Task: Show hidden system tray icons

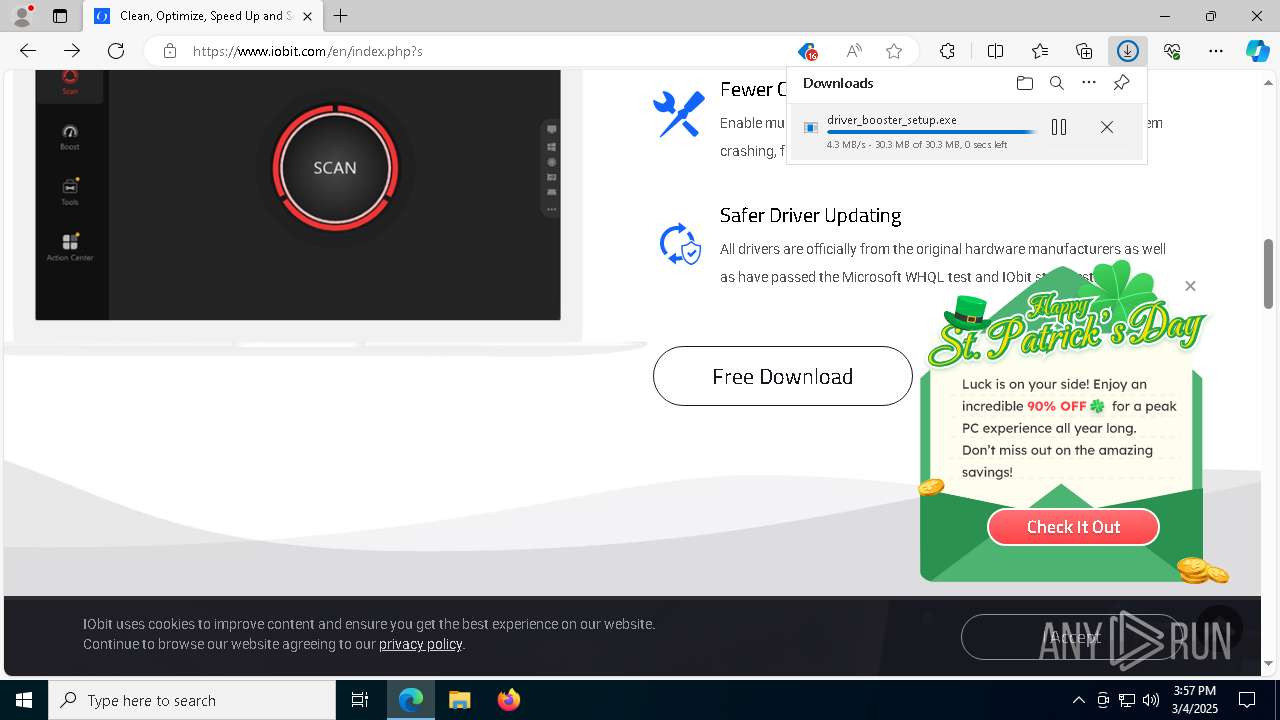Action: pos(1078,700)
